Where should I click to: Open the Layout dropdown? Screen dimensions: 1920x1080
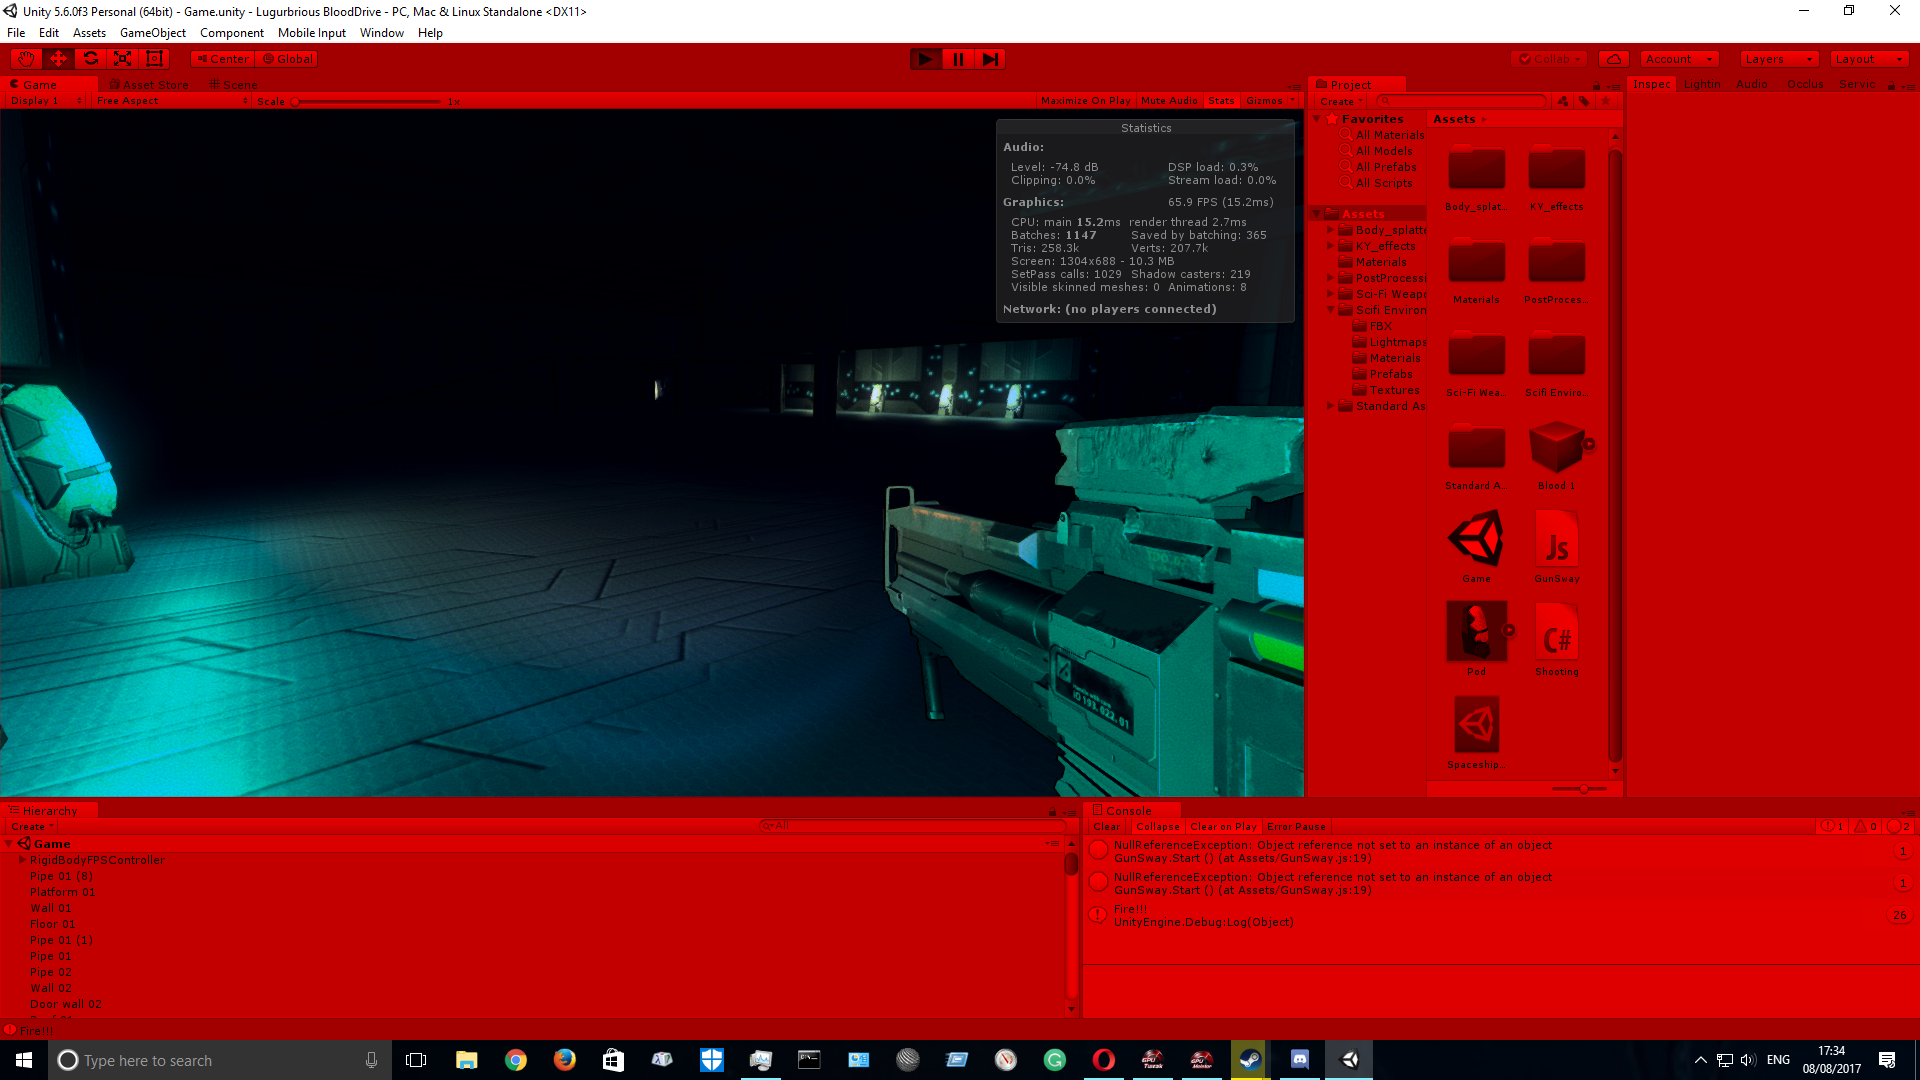[x=1869, y=59]
